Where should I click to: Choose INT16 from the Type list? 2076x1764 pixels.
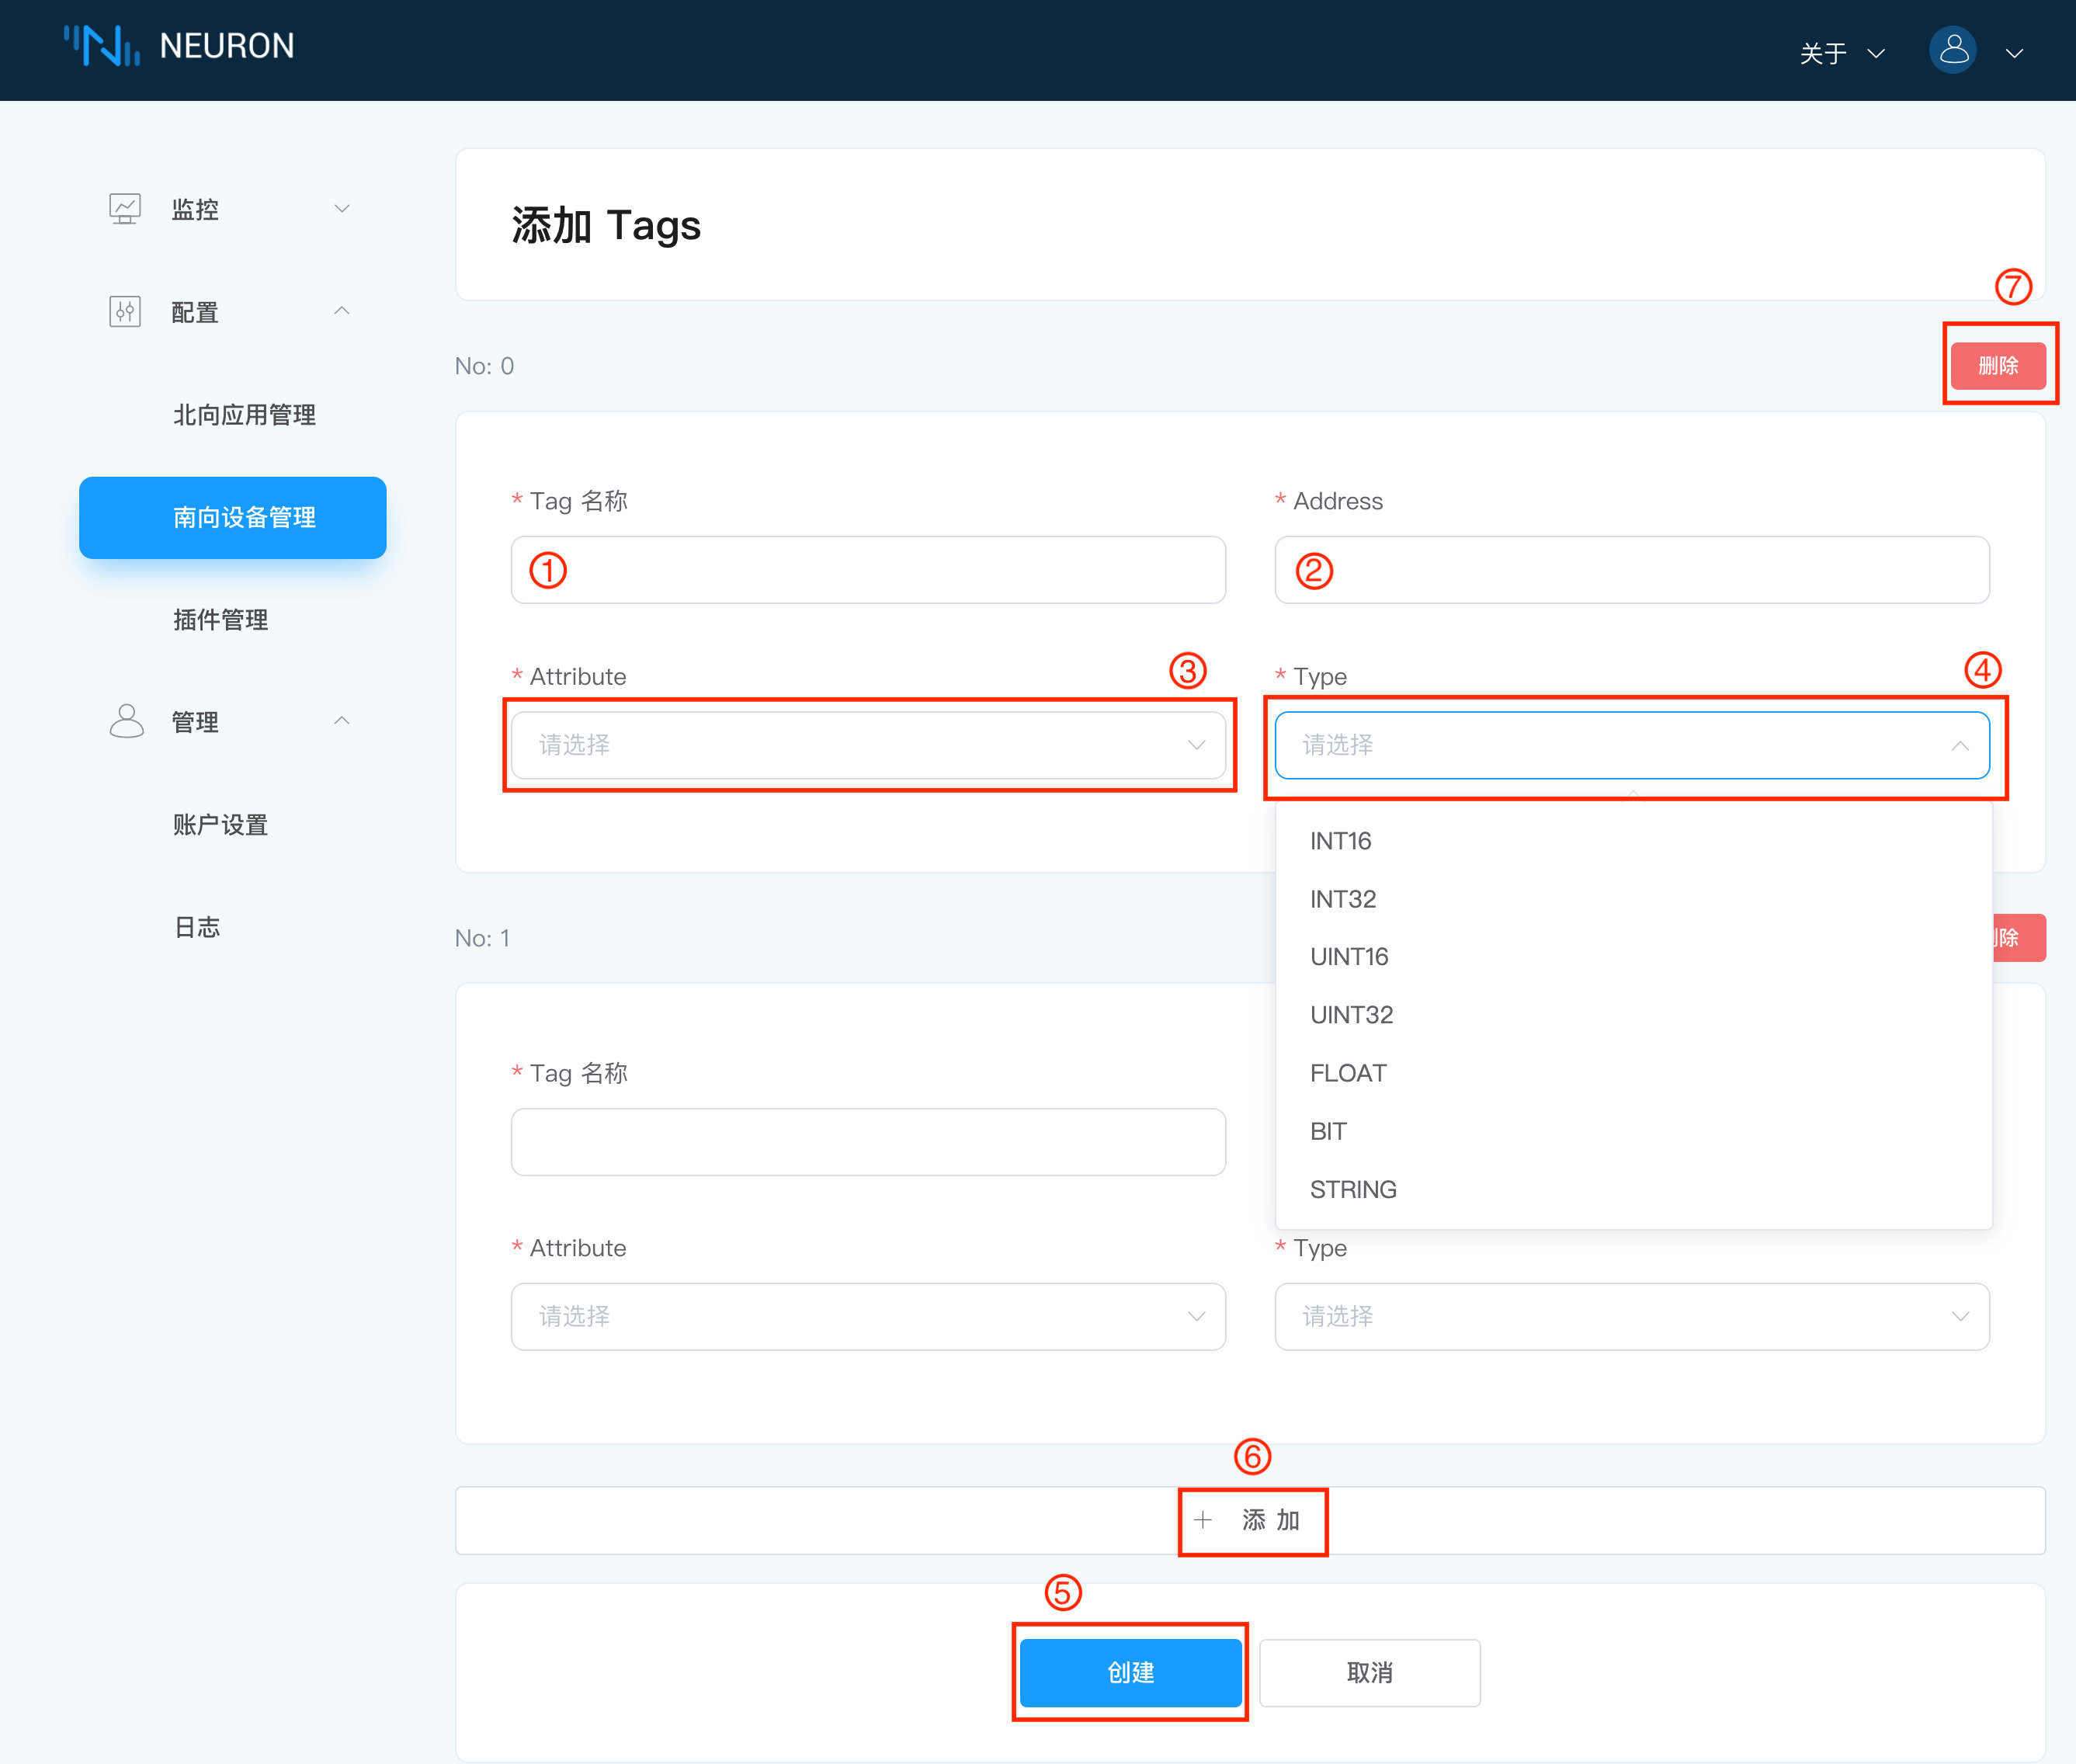(1634, 841)
